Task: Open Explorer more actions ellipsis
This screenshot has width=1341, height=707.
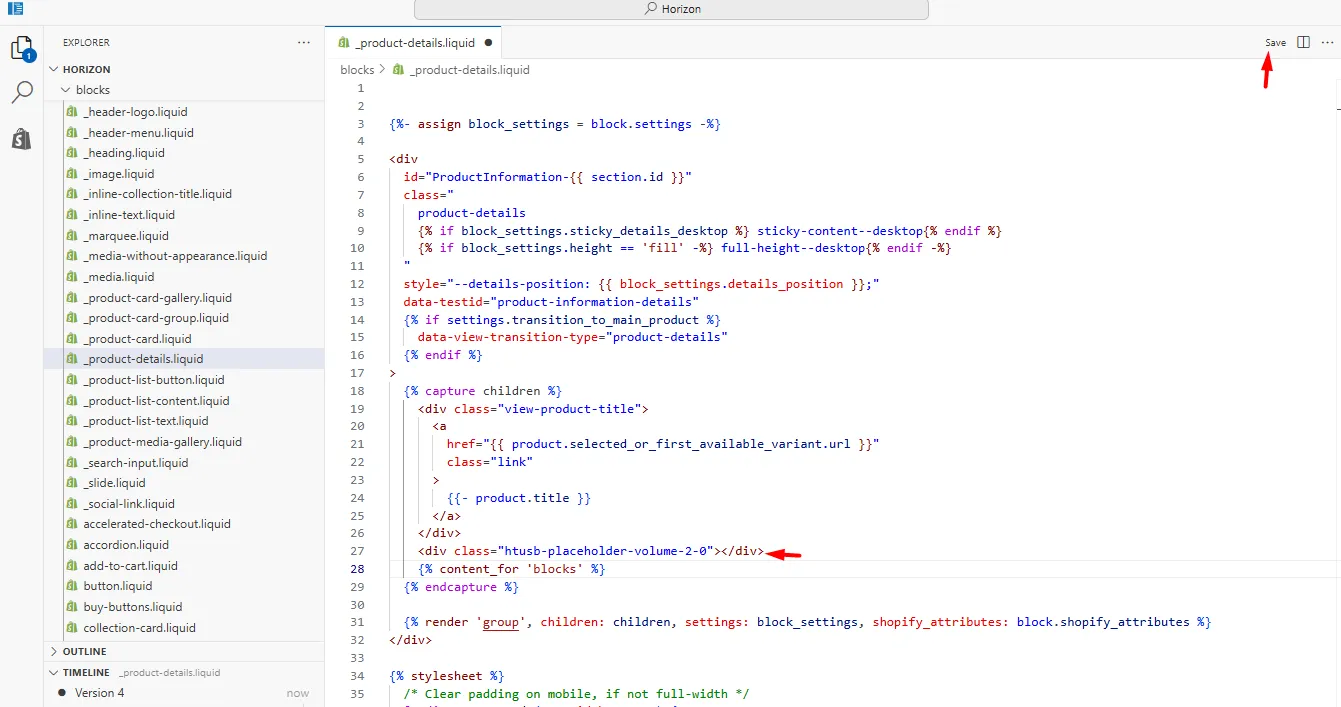Action: [x=304, y=43]
